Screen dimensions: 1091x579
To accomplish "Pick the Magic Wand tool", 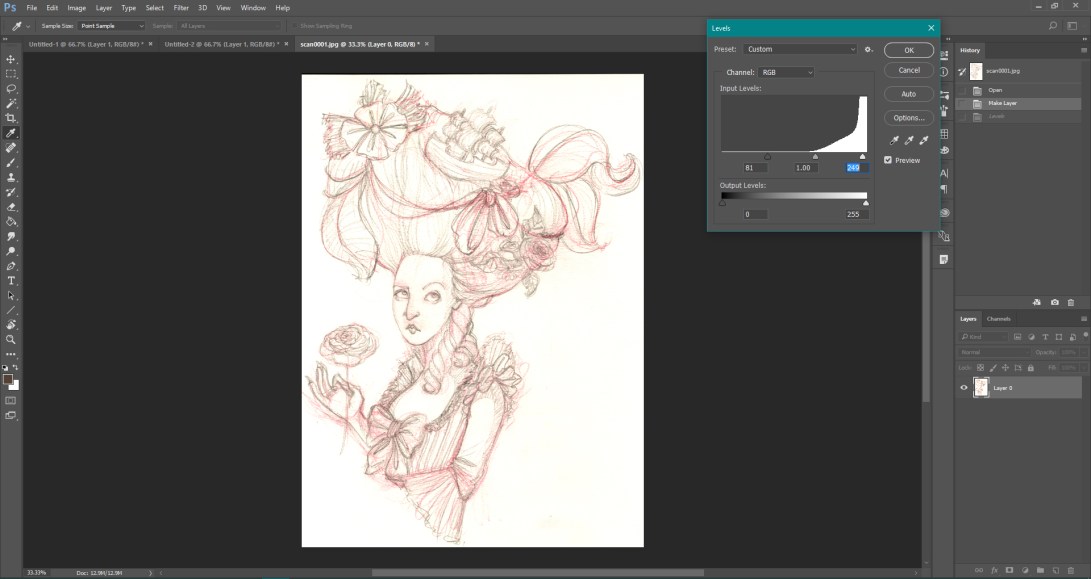I will click(11, 103).
